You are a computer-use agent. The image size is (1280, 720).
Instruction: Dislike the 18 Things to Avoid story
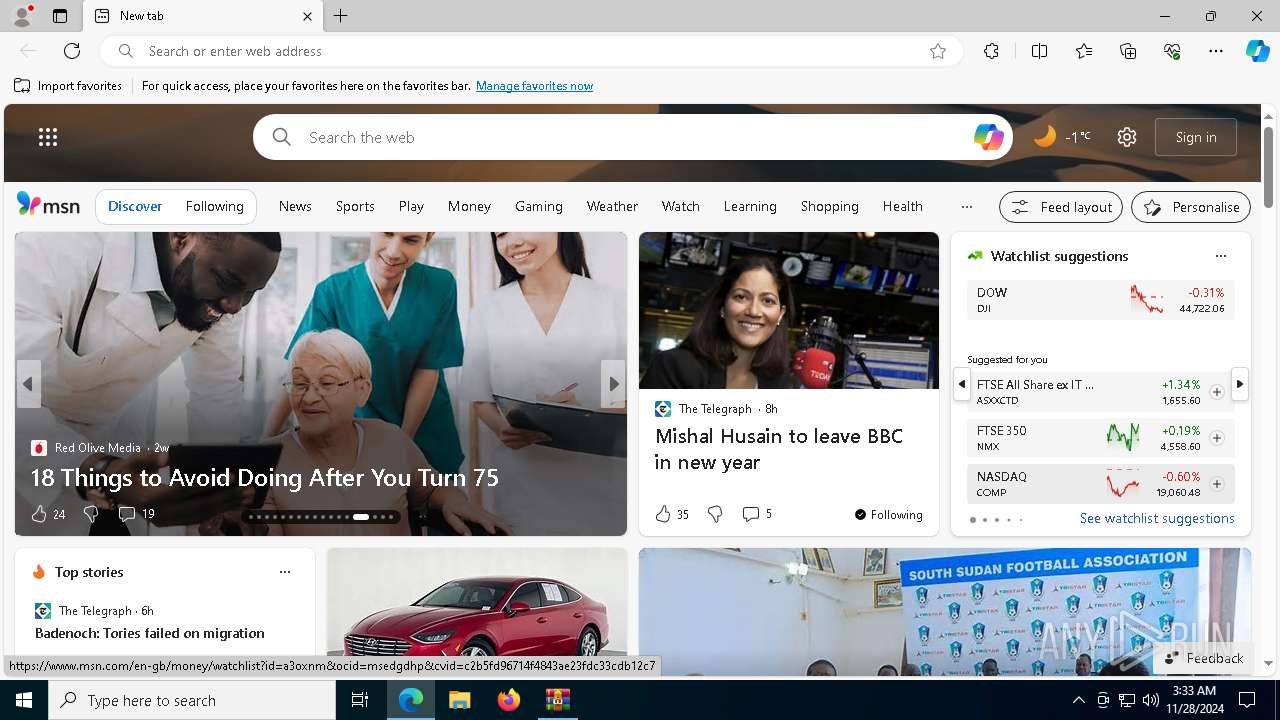(x=91, y=514)
